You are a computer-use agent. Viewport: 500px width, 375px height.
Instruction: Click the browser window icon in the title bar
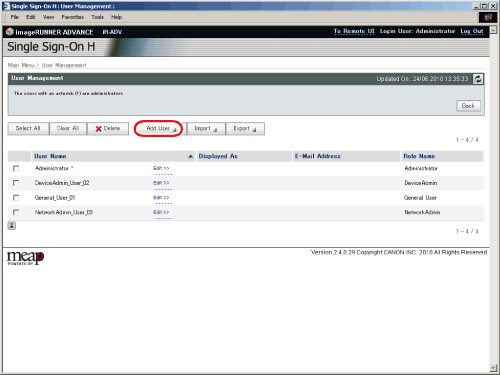[7, 6]
